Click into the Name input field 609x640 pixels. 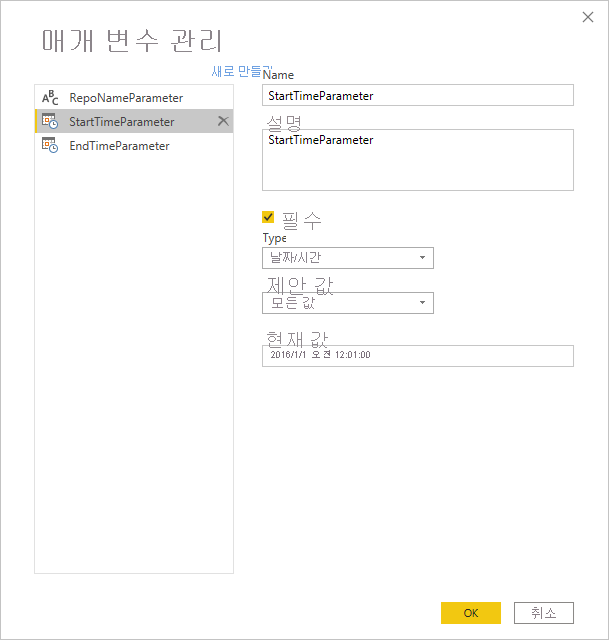(x=418, y=95)
